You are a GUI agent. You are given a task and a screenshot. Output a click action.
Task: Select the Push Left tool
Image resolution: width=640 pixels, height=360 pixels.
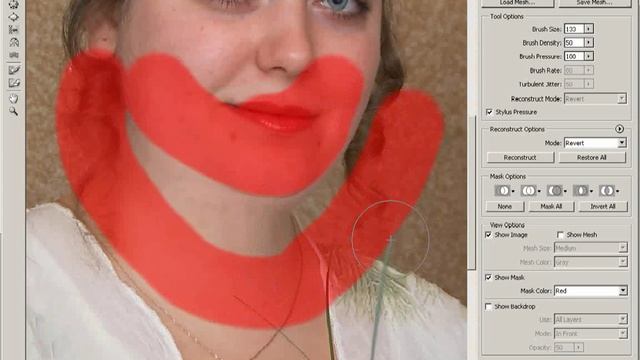point(14,30)
